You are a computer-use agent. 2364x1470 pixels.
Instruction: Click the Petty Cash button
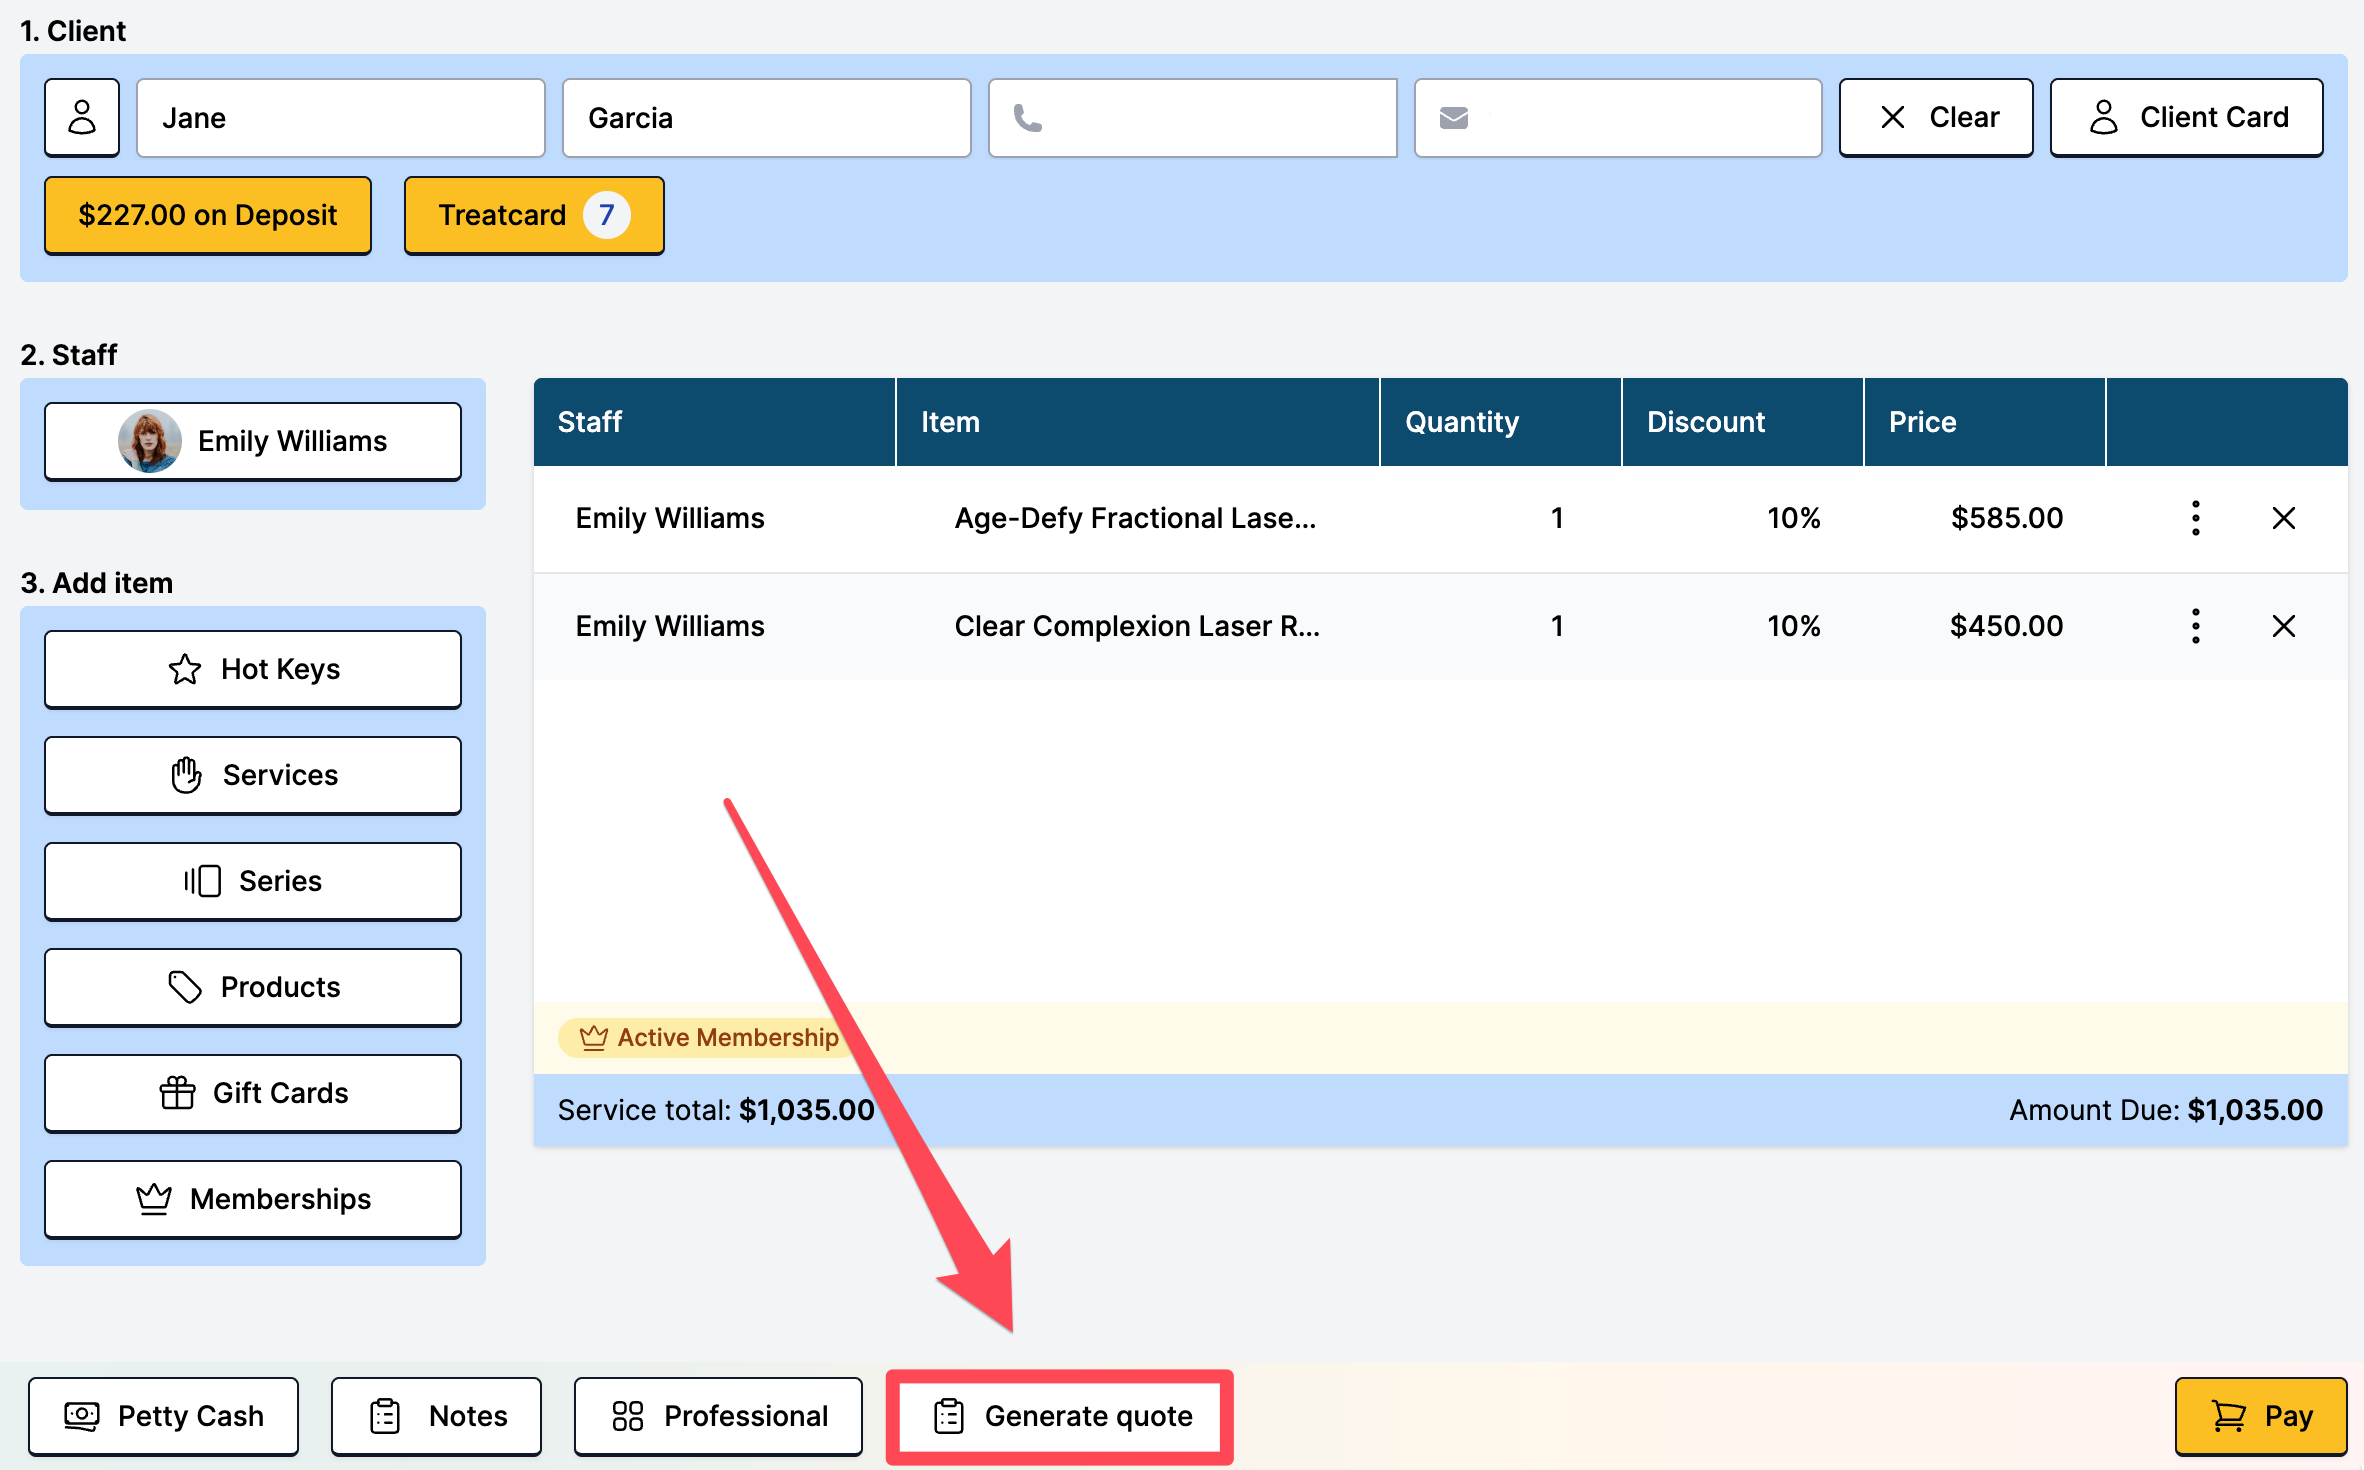pyautogui.click(x=163, y=1416)
